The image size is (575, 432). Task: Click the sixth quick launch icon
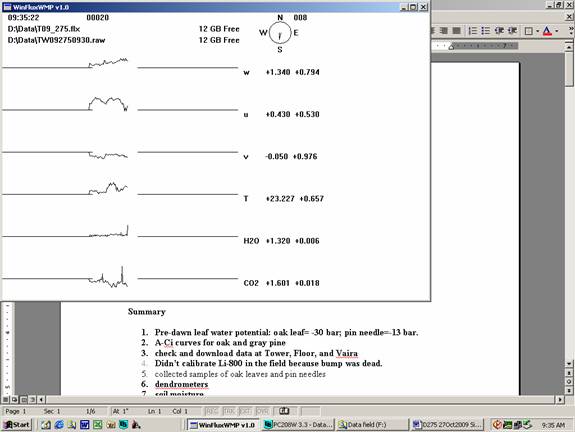(111, 425)
